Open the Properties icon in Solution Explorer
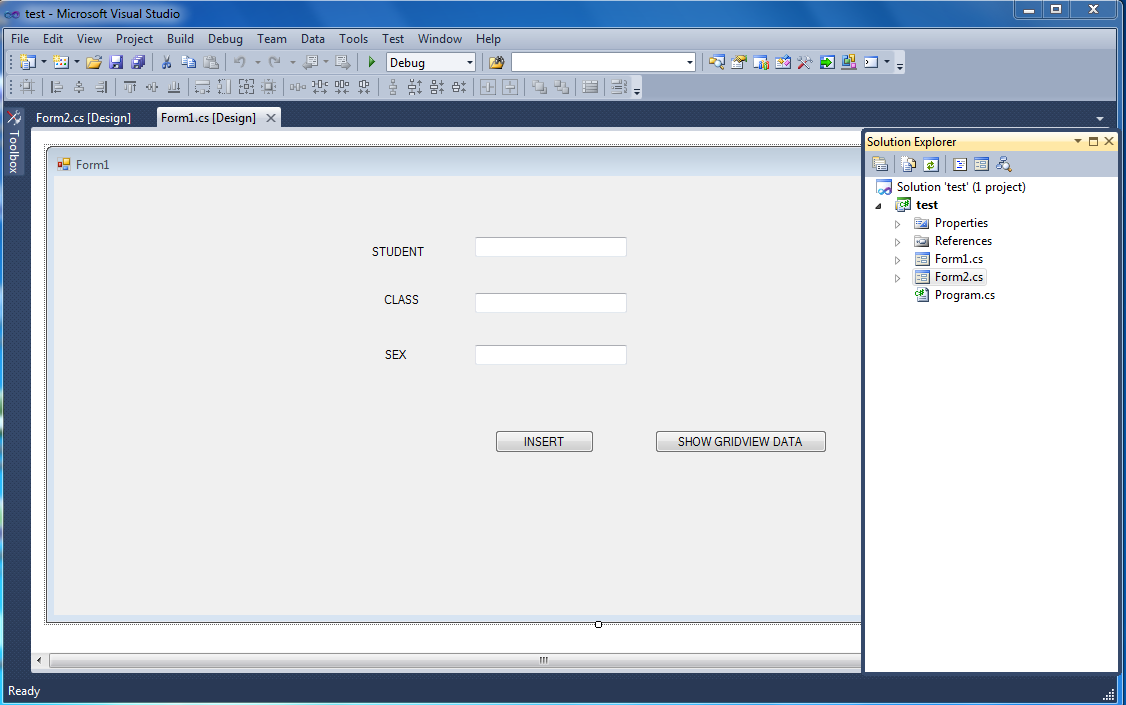 881,164
